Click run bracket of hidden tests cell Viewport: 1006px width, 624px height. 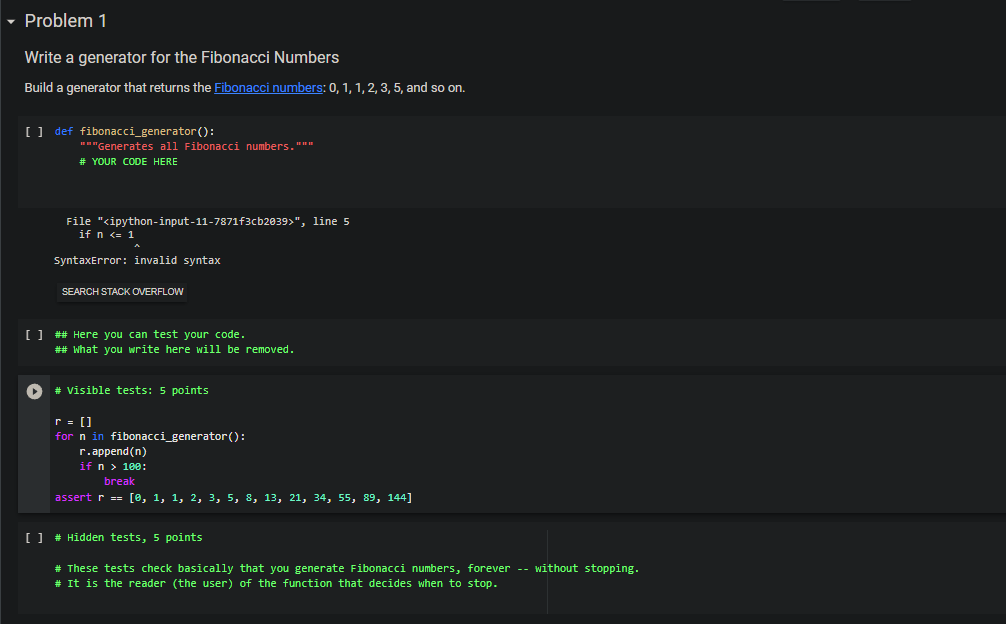pyautogui.click(x=34, y=537)
